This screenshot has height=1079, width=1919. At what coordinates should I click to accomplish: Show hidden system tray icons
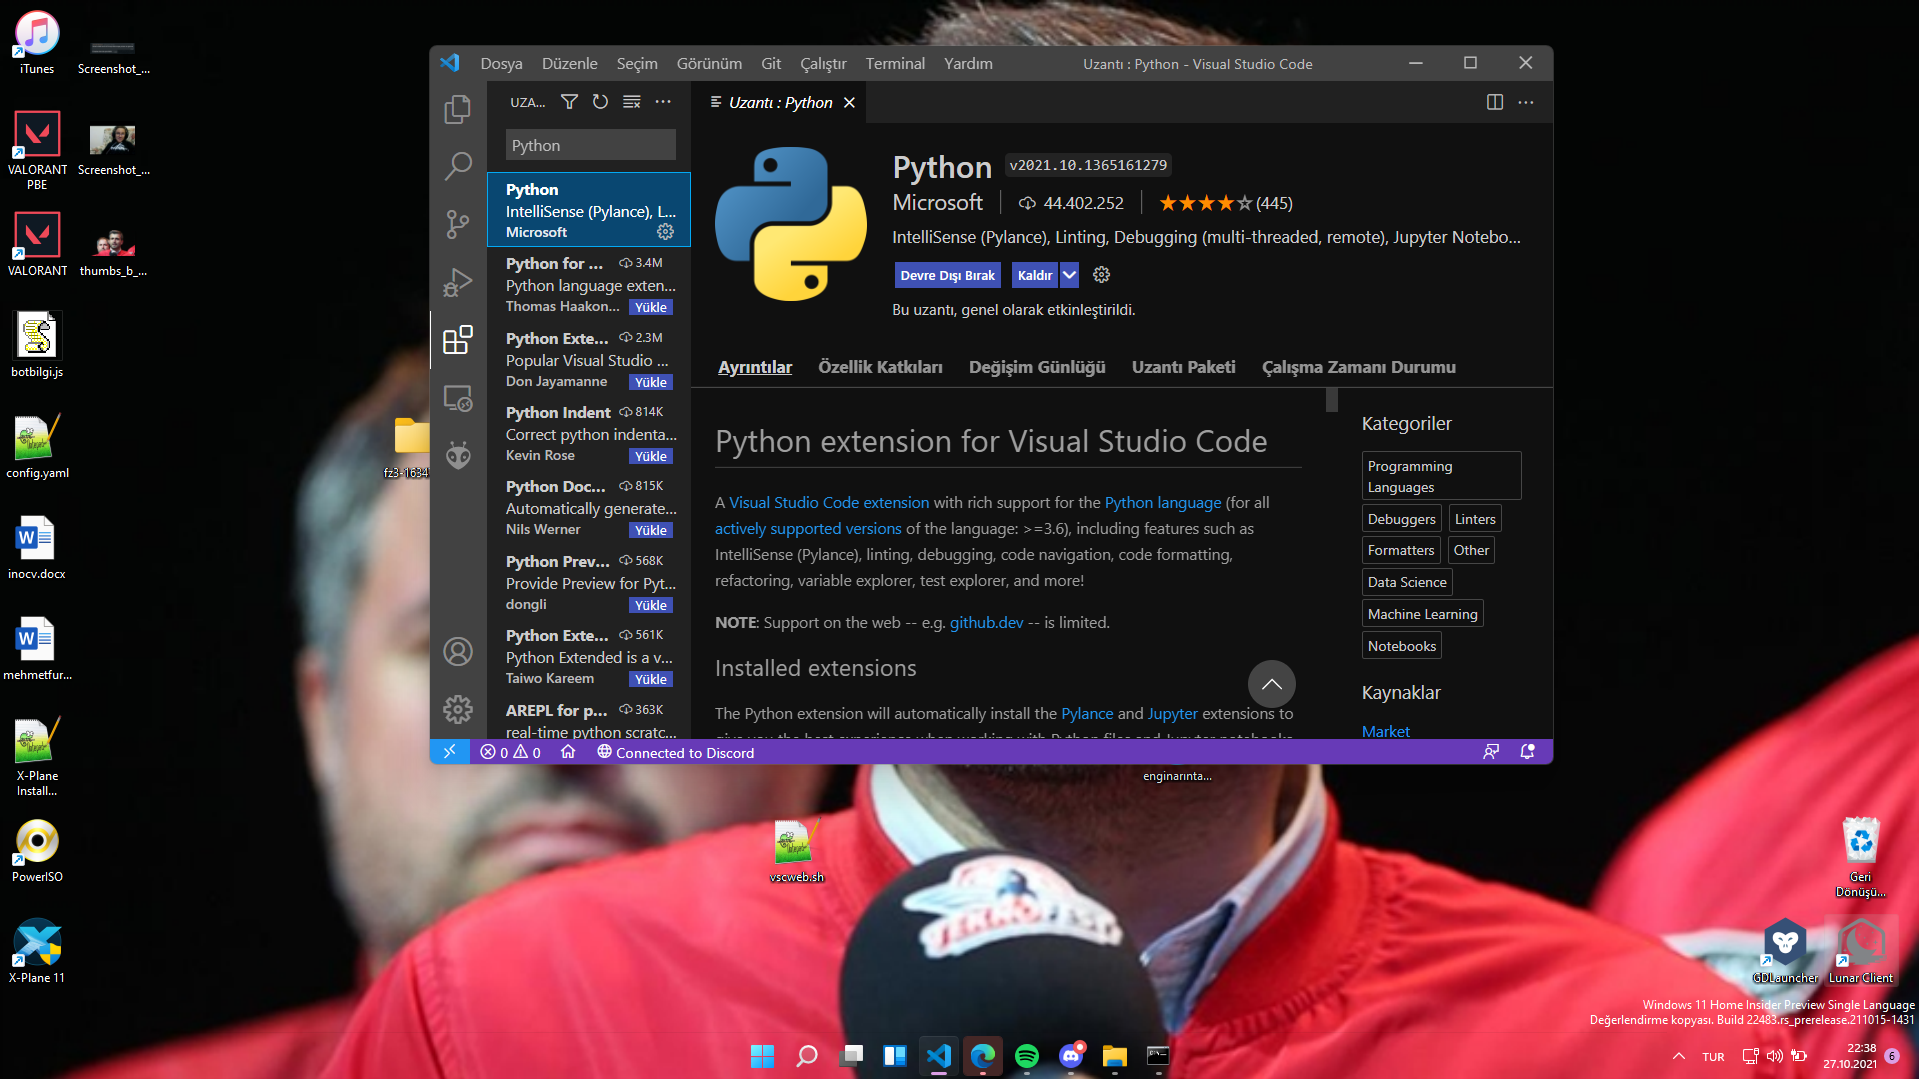tap(1679, 1057)
